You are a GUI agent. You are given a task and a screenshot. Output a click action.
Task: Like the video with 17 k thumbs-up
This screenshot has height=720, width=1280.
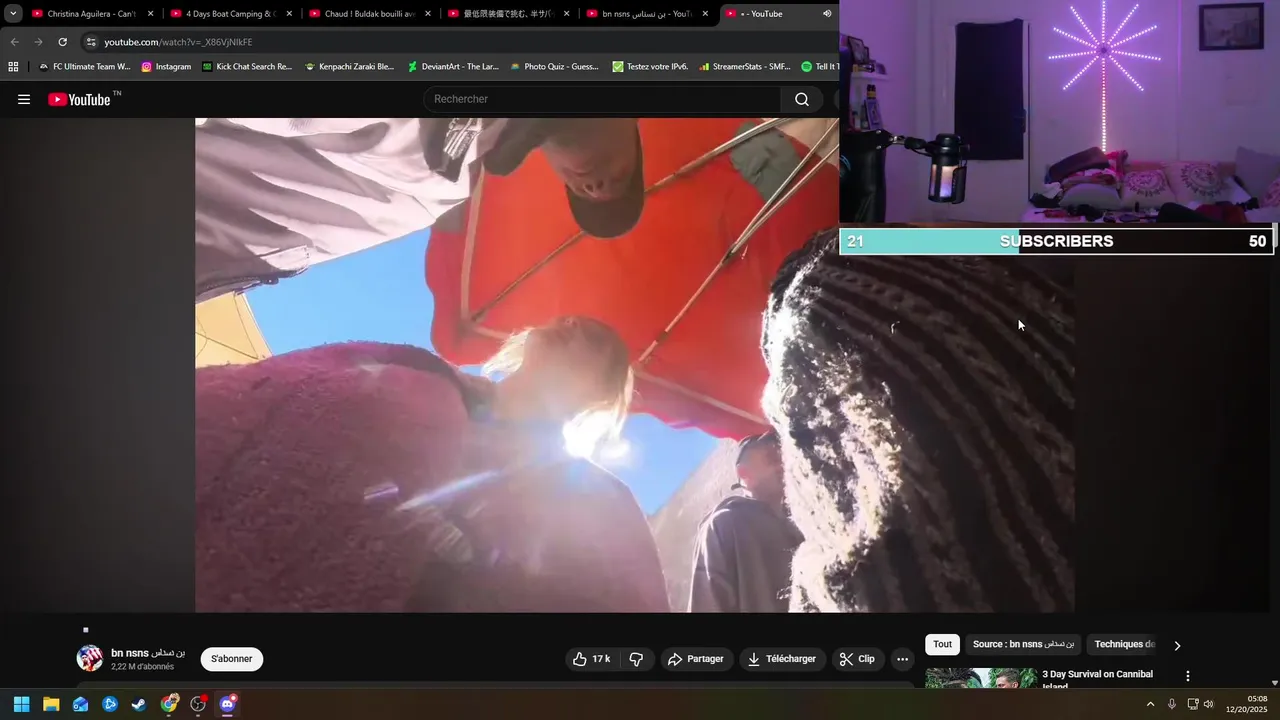pyautogui.click(x=591, y=659)
